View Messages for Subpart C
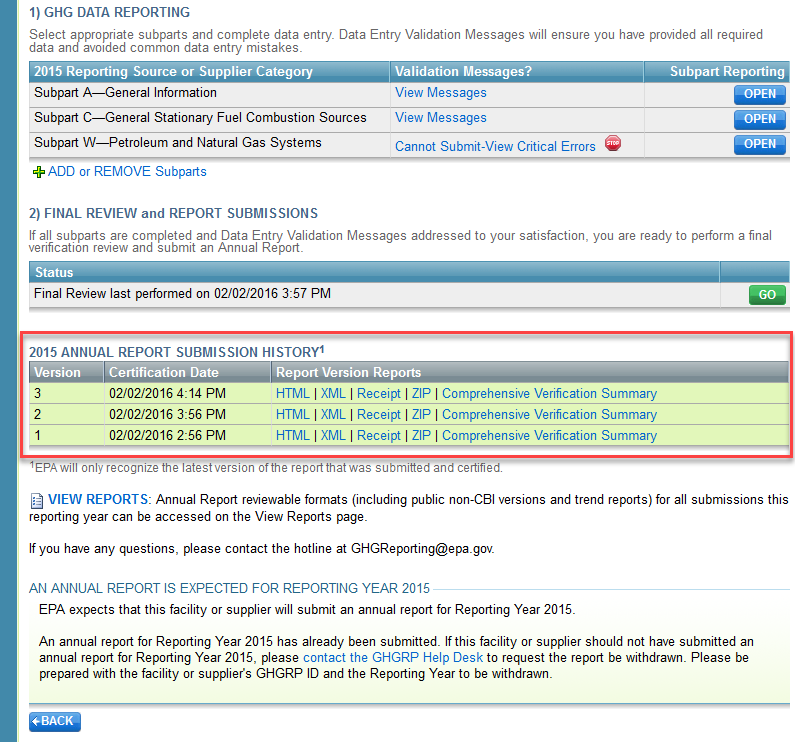795x742 pixels. point(440,118)
